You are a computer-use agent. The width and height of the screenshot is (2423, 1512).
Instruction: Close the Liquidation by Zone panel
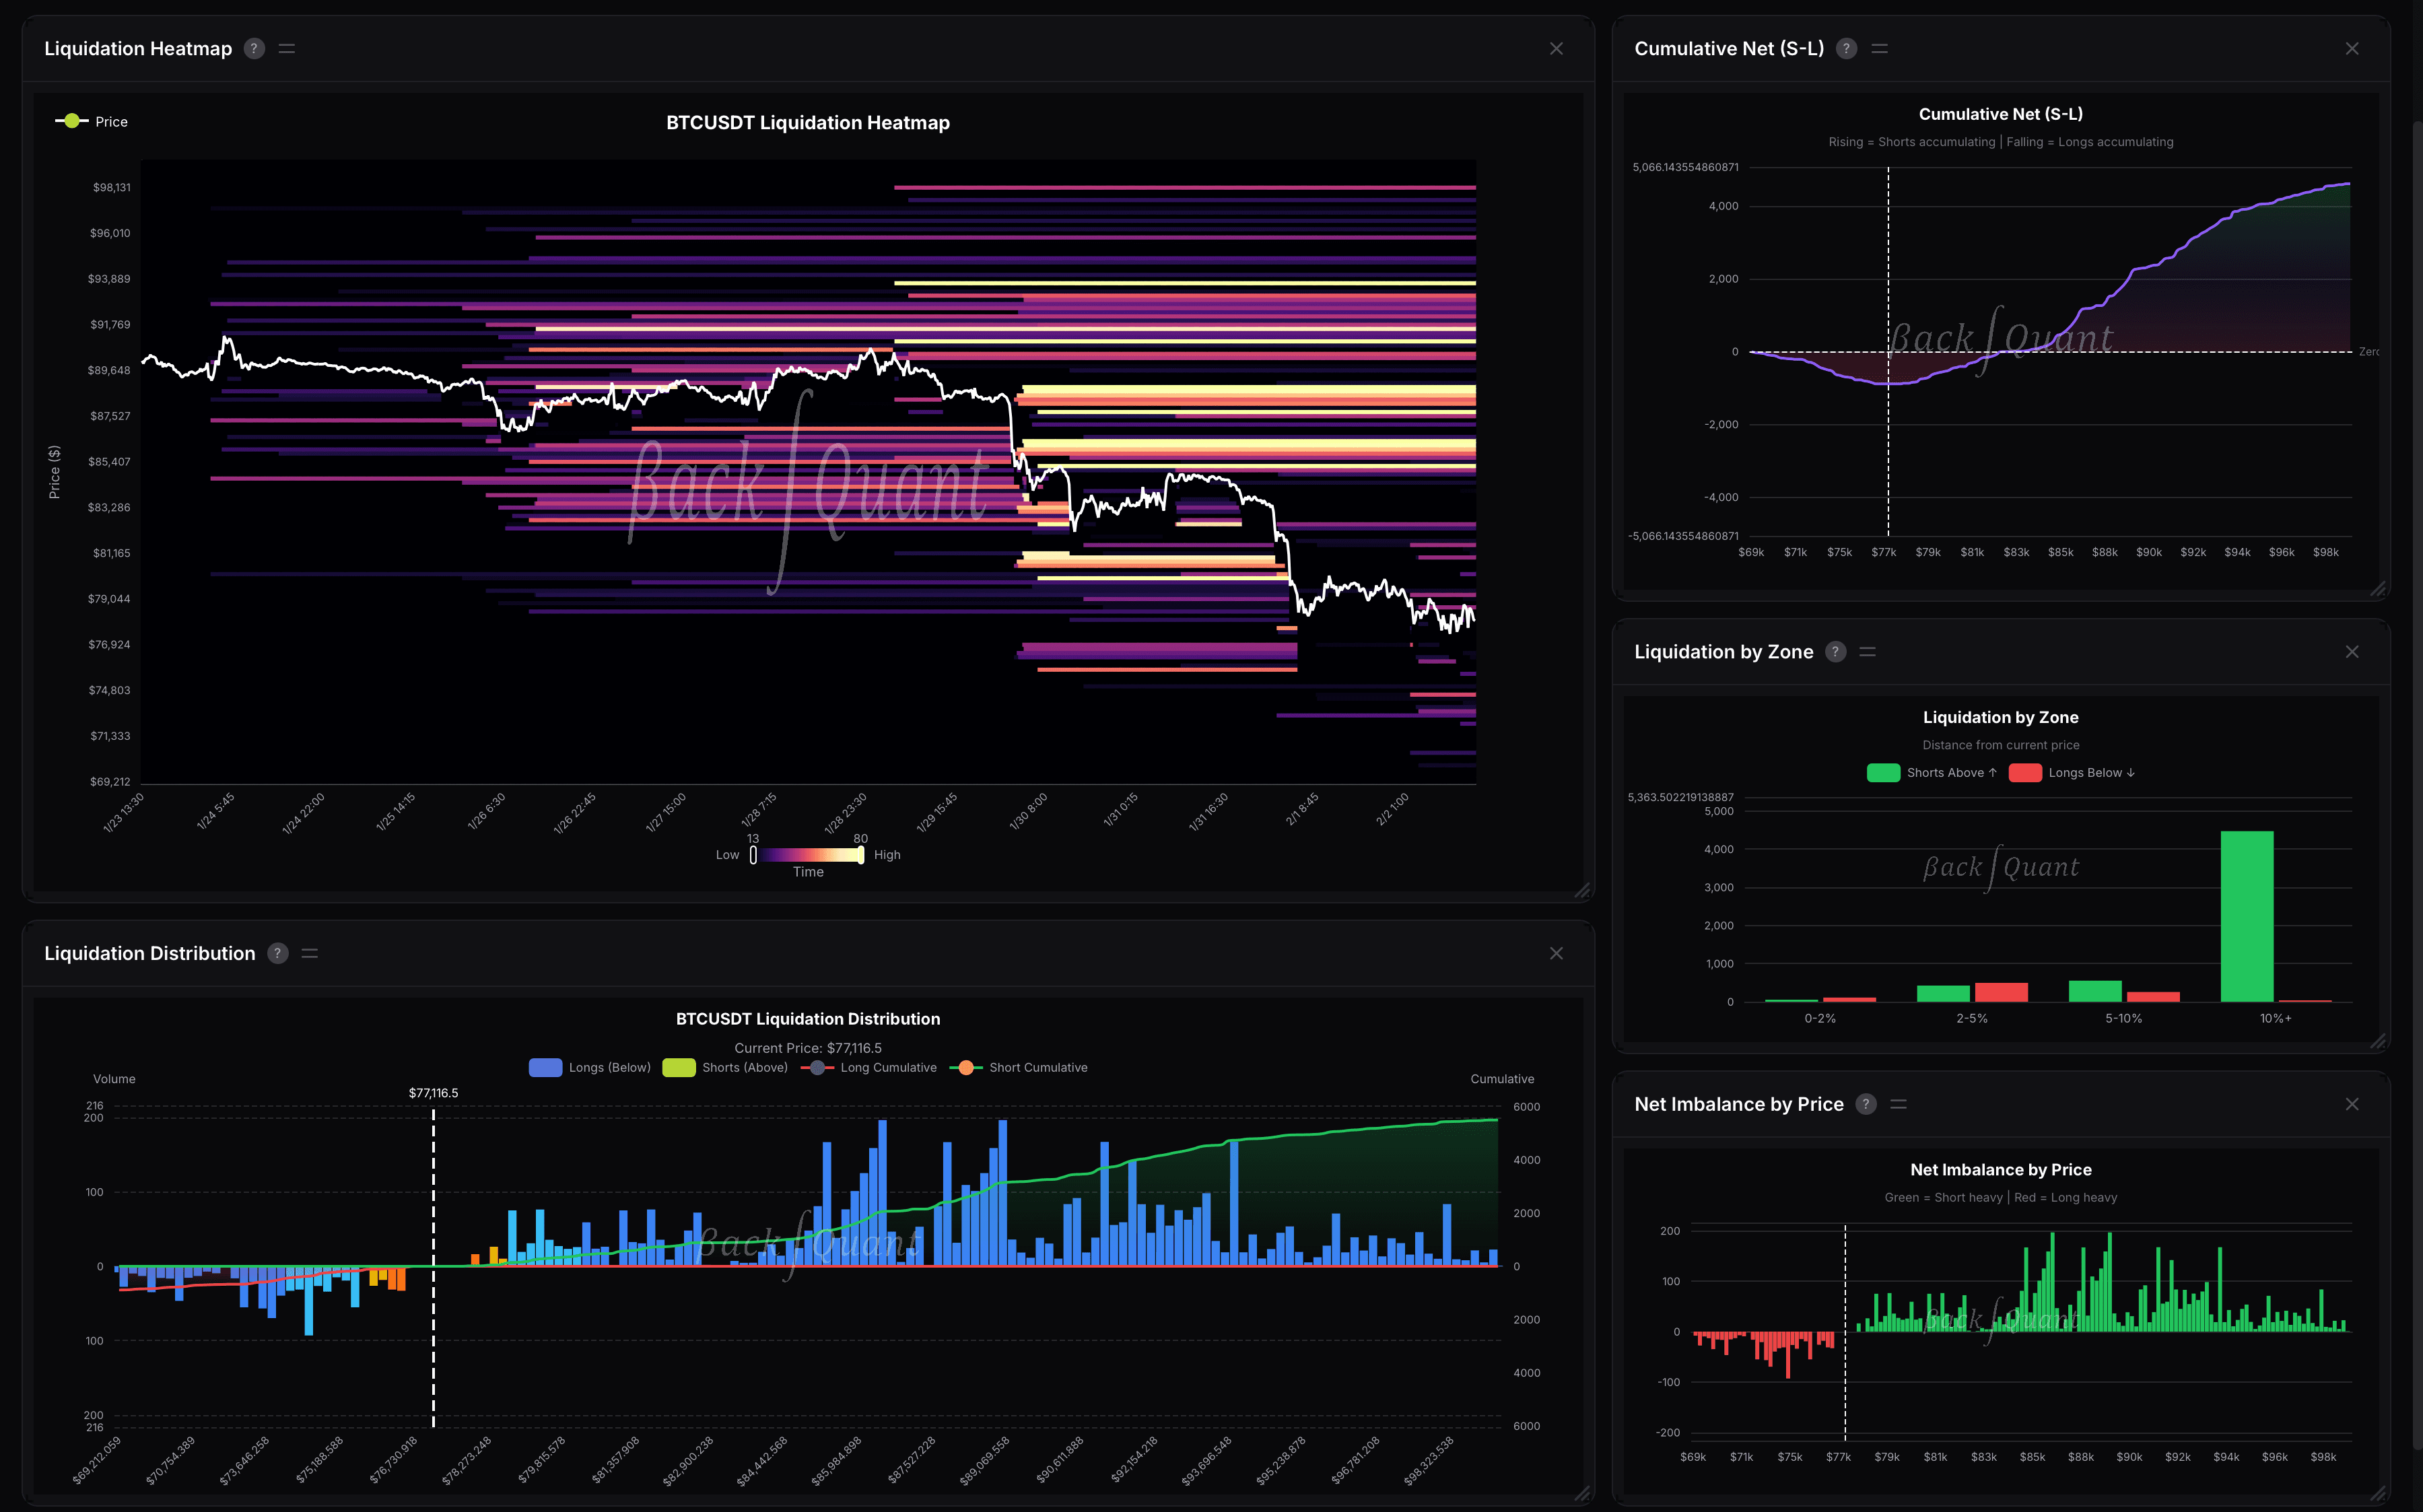[2353, 651]
